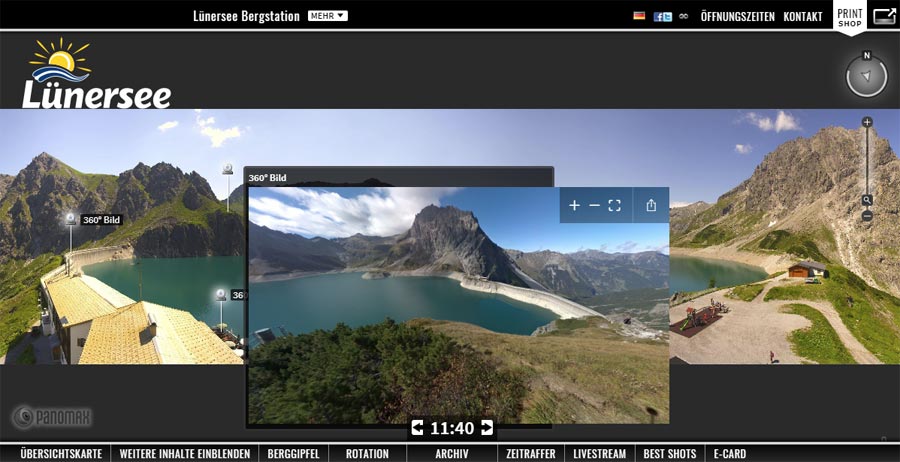Click the webcam hotspot pin above popup
The height and width of the screenshot is (462, 900).
point(228,169)
